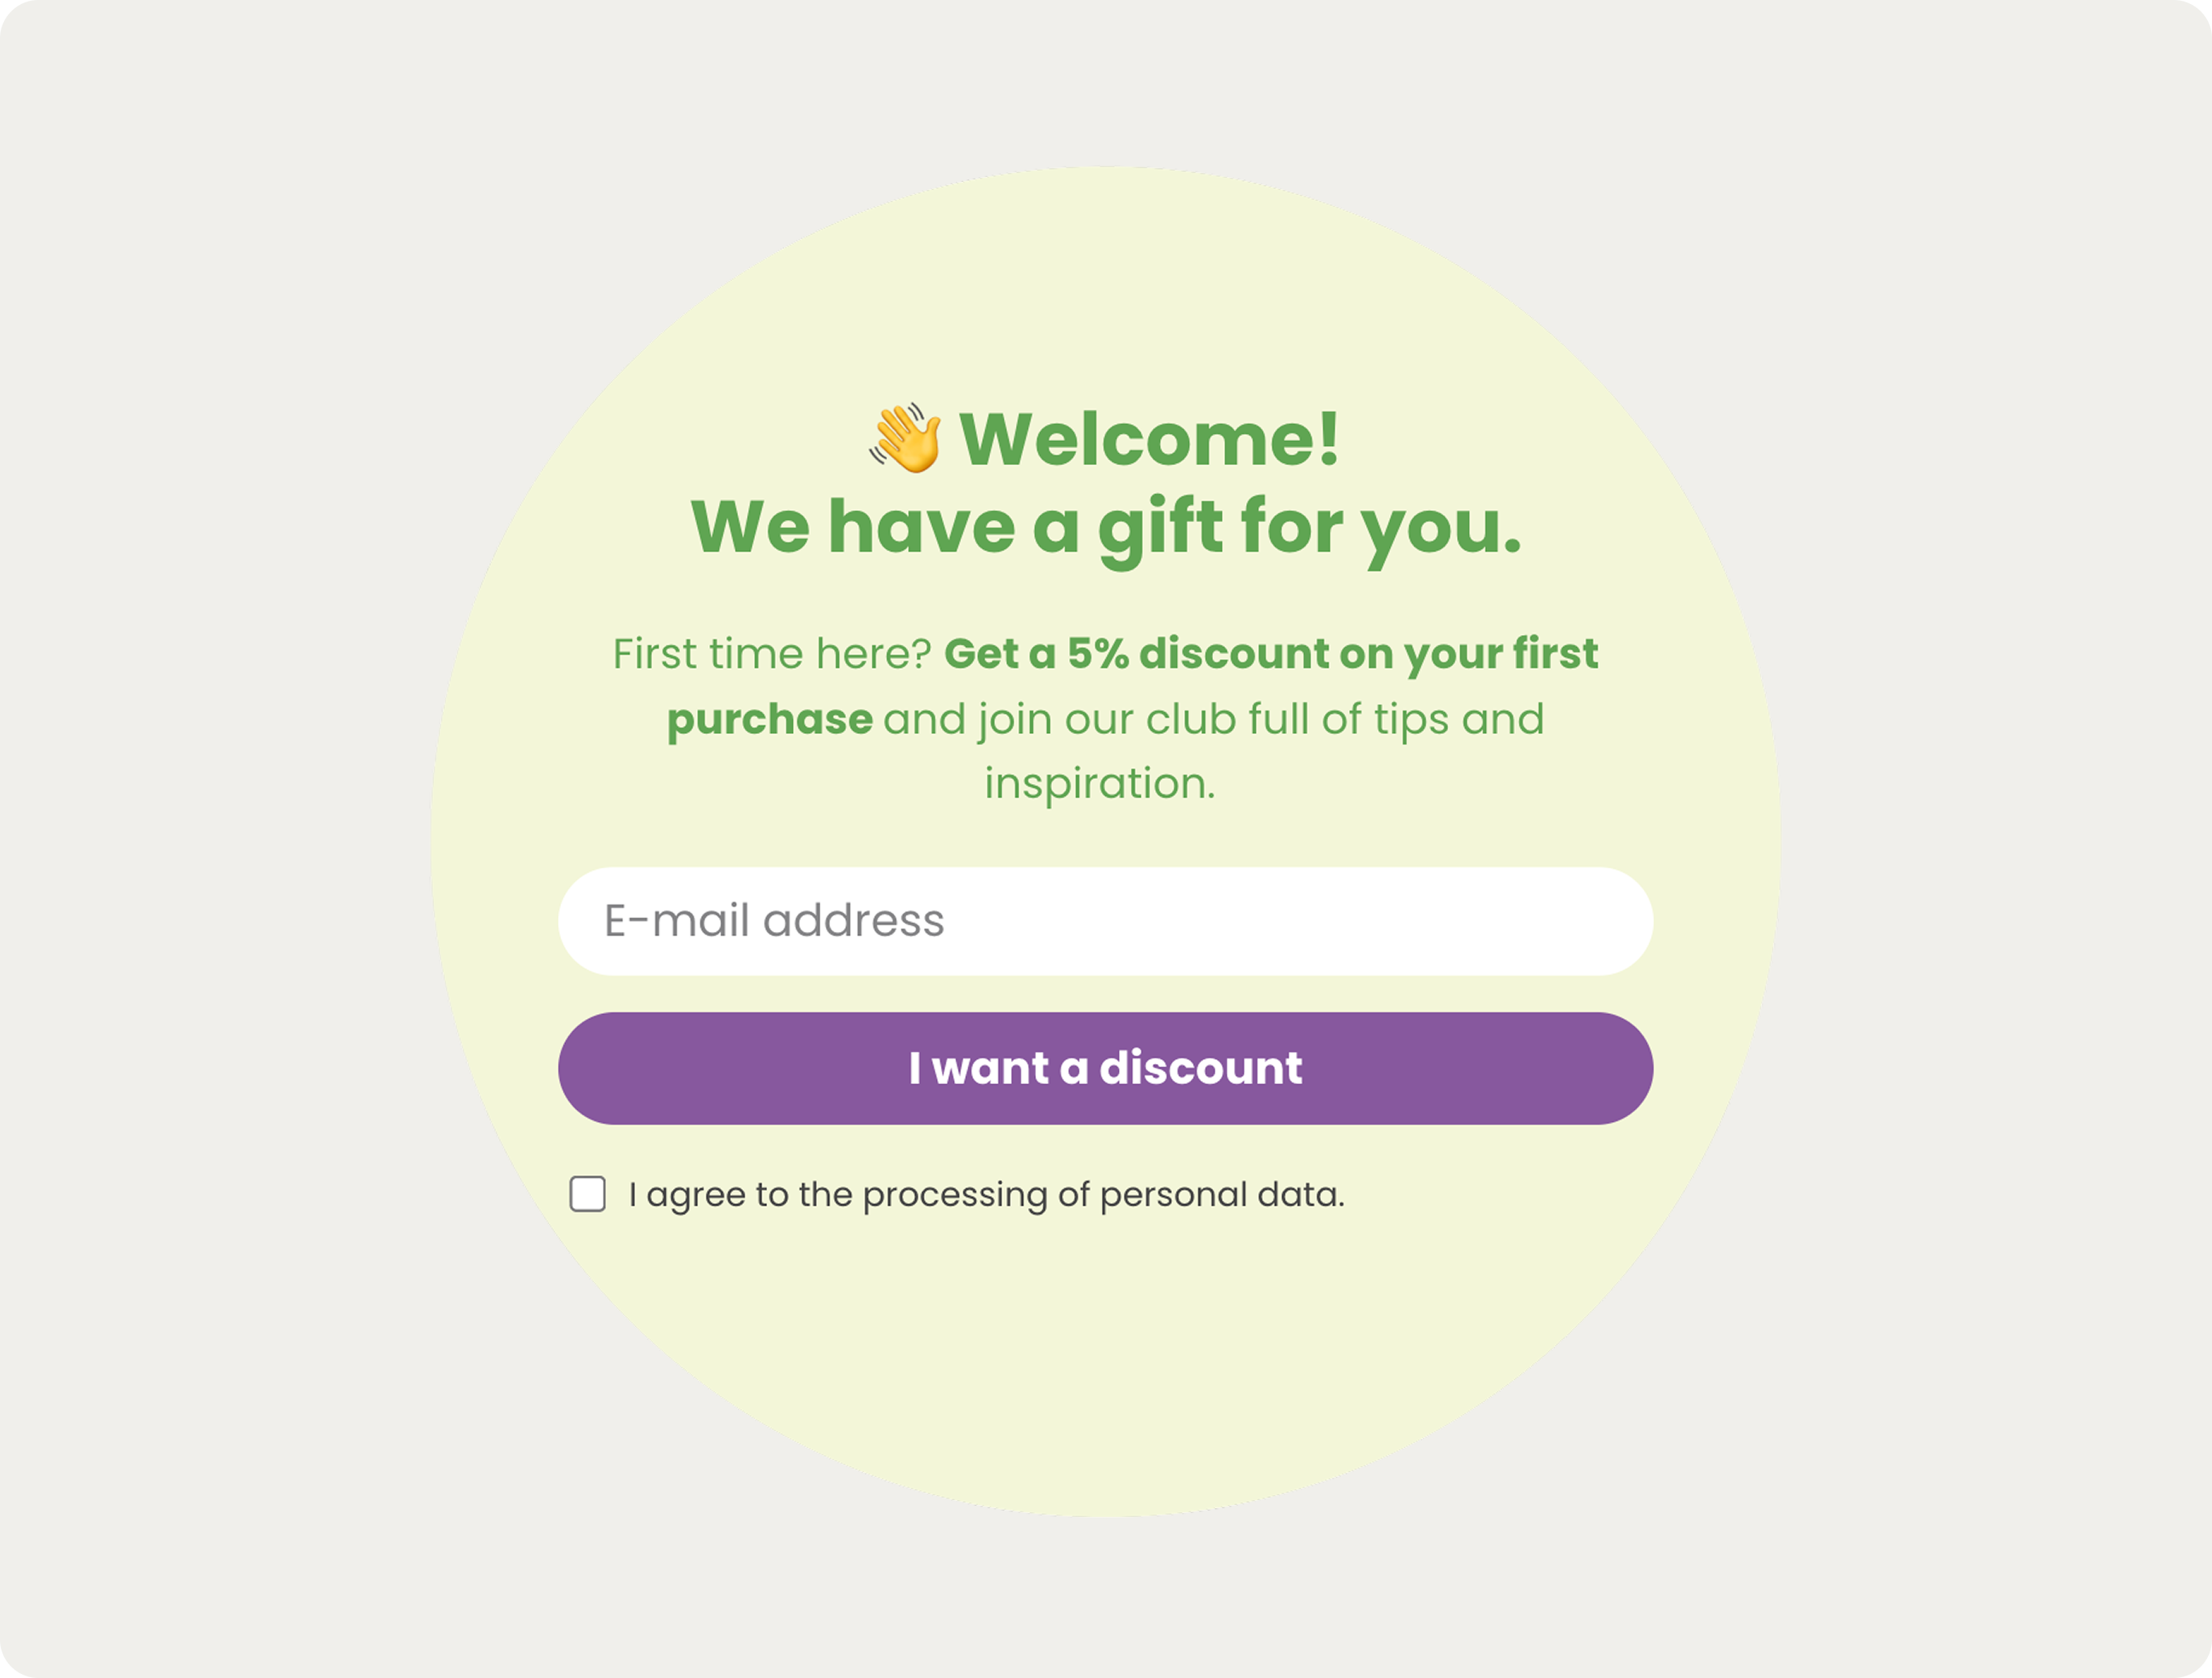Screen dimensions: 2212x1678
Task: Click the "5%" figure in the offer
Action: 1098,654
